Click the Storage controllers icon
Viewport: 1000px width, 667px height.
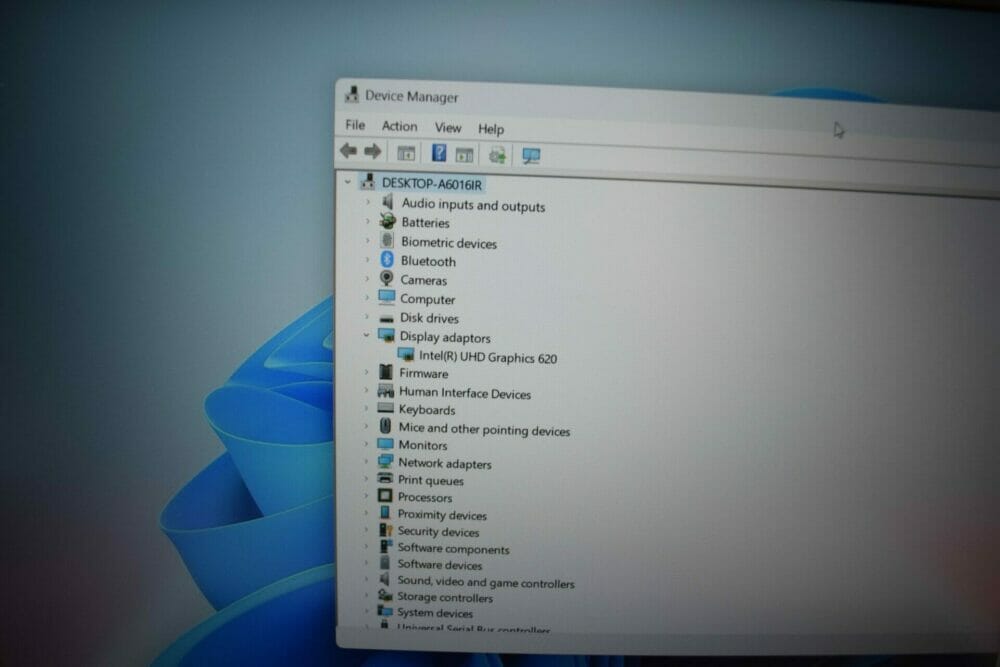(385, 595)
